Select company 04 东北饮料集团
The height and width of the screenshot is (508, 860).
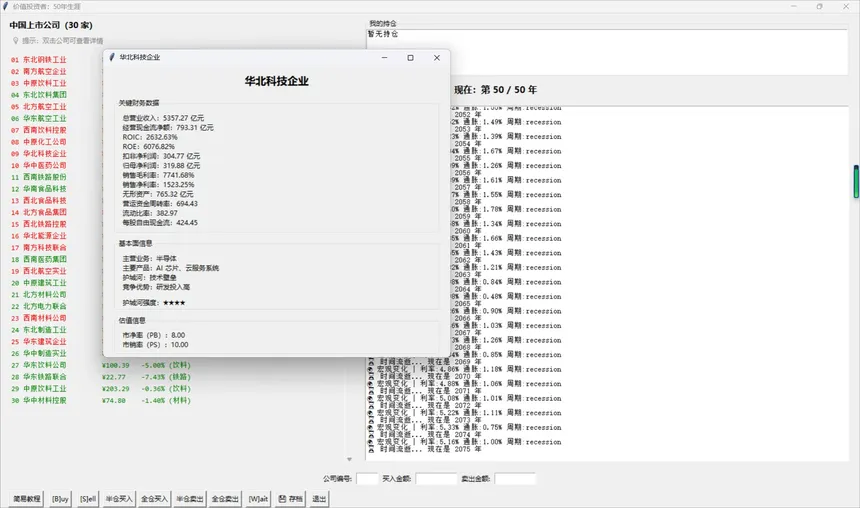coord(39,95)
